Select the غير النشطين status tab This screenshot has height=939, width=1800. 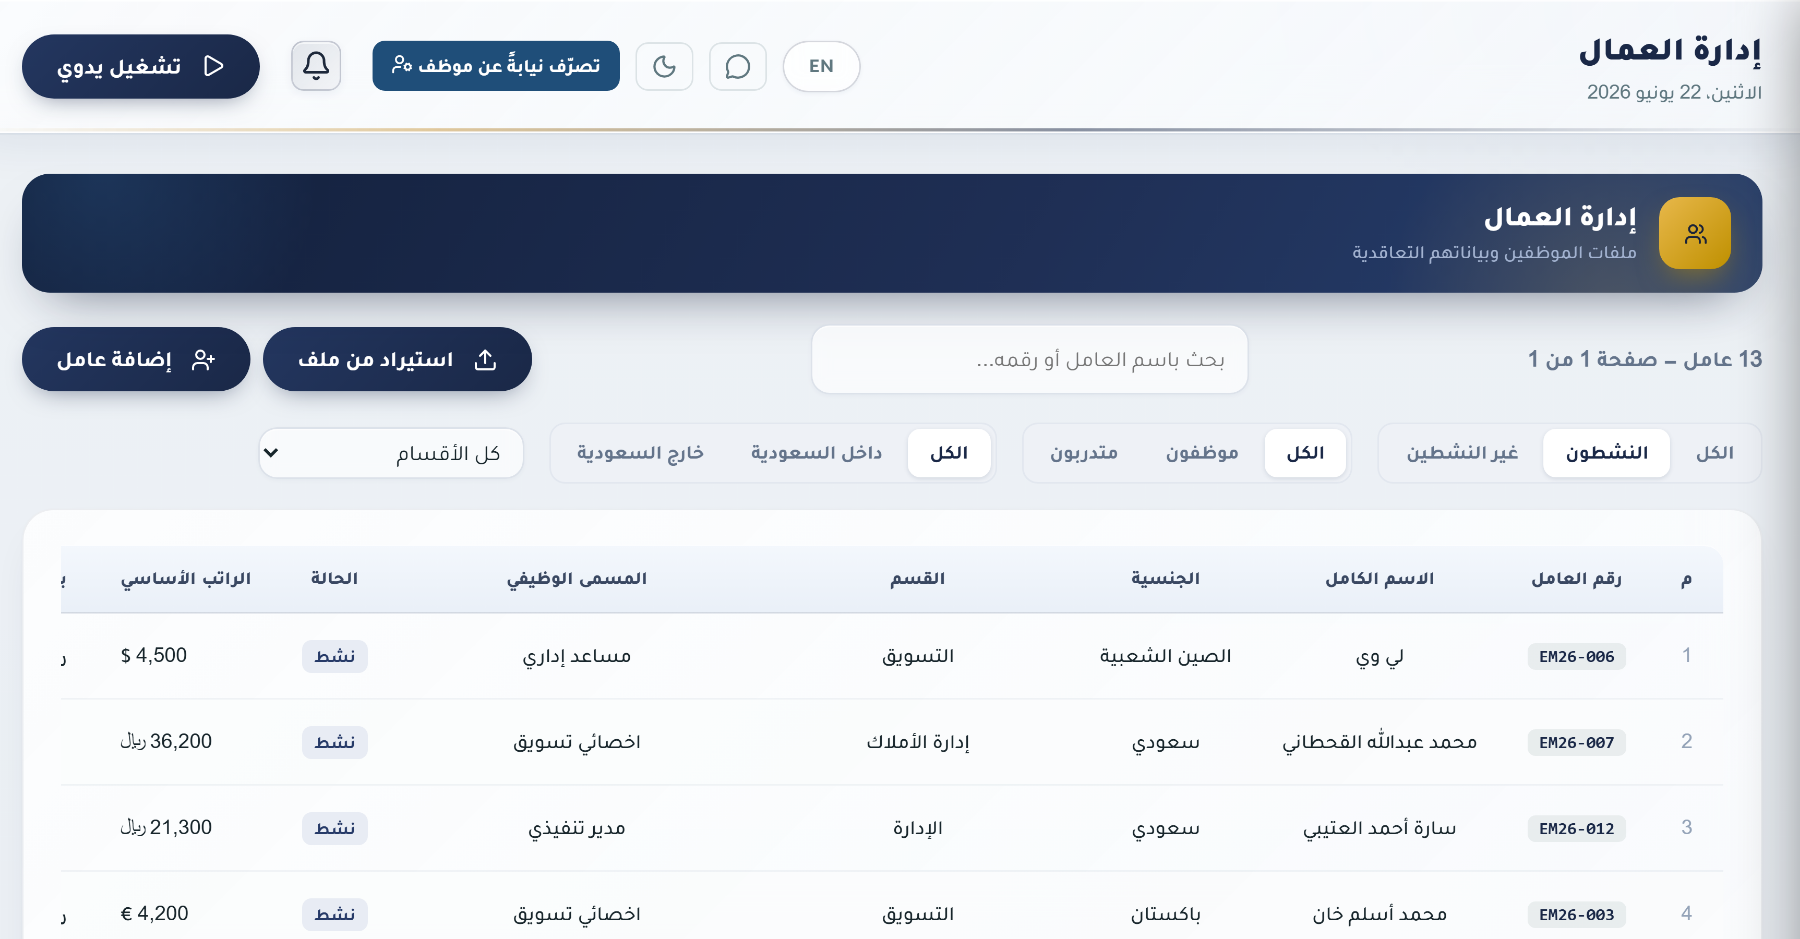(x=1462, y=453)
